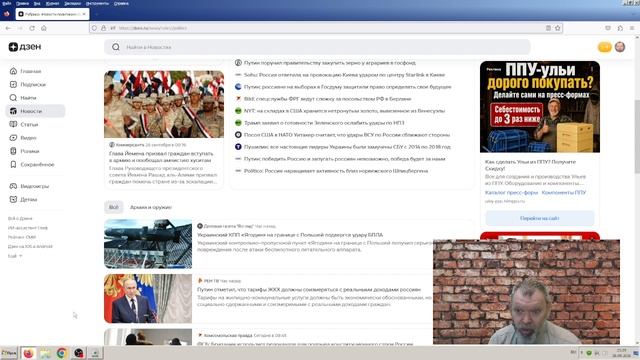Open the Всё о Дзене footer link
640x360 pixels.
pos(20,218)
